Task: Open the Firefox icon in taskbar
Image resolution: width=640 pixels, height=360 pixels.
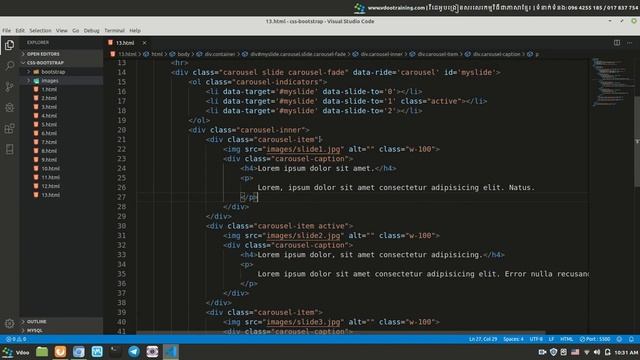Action: (x=60, y=351)
